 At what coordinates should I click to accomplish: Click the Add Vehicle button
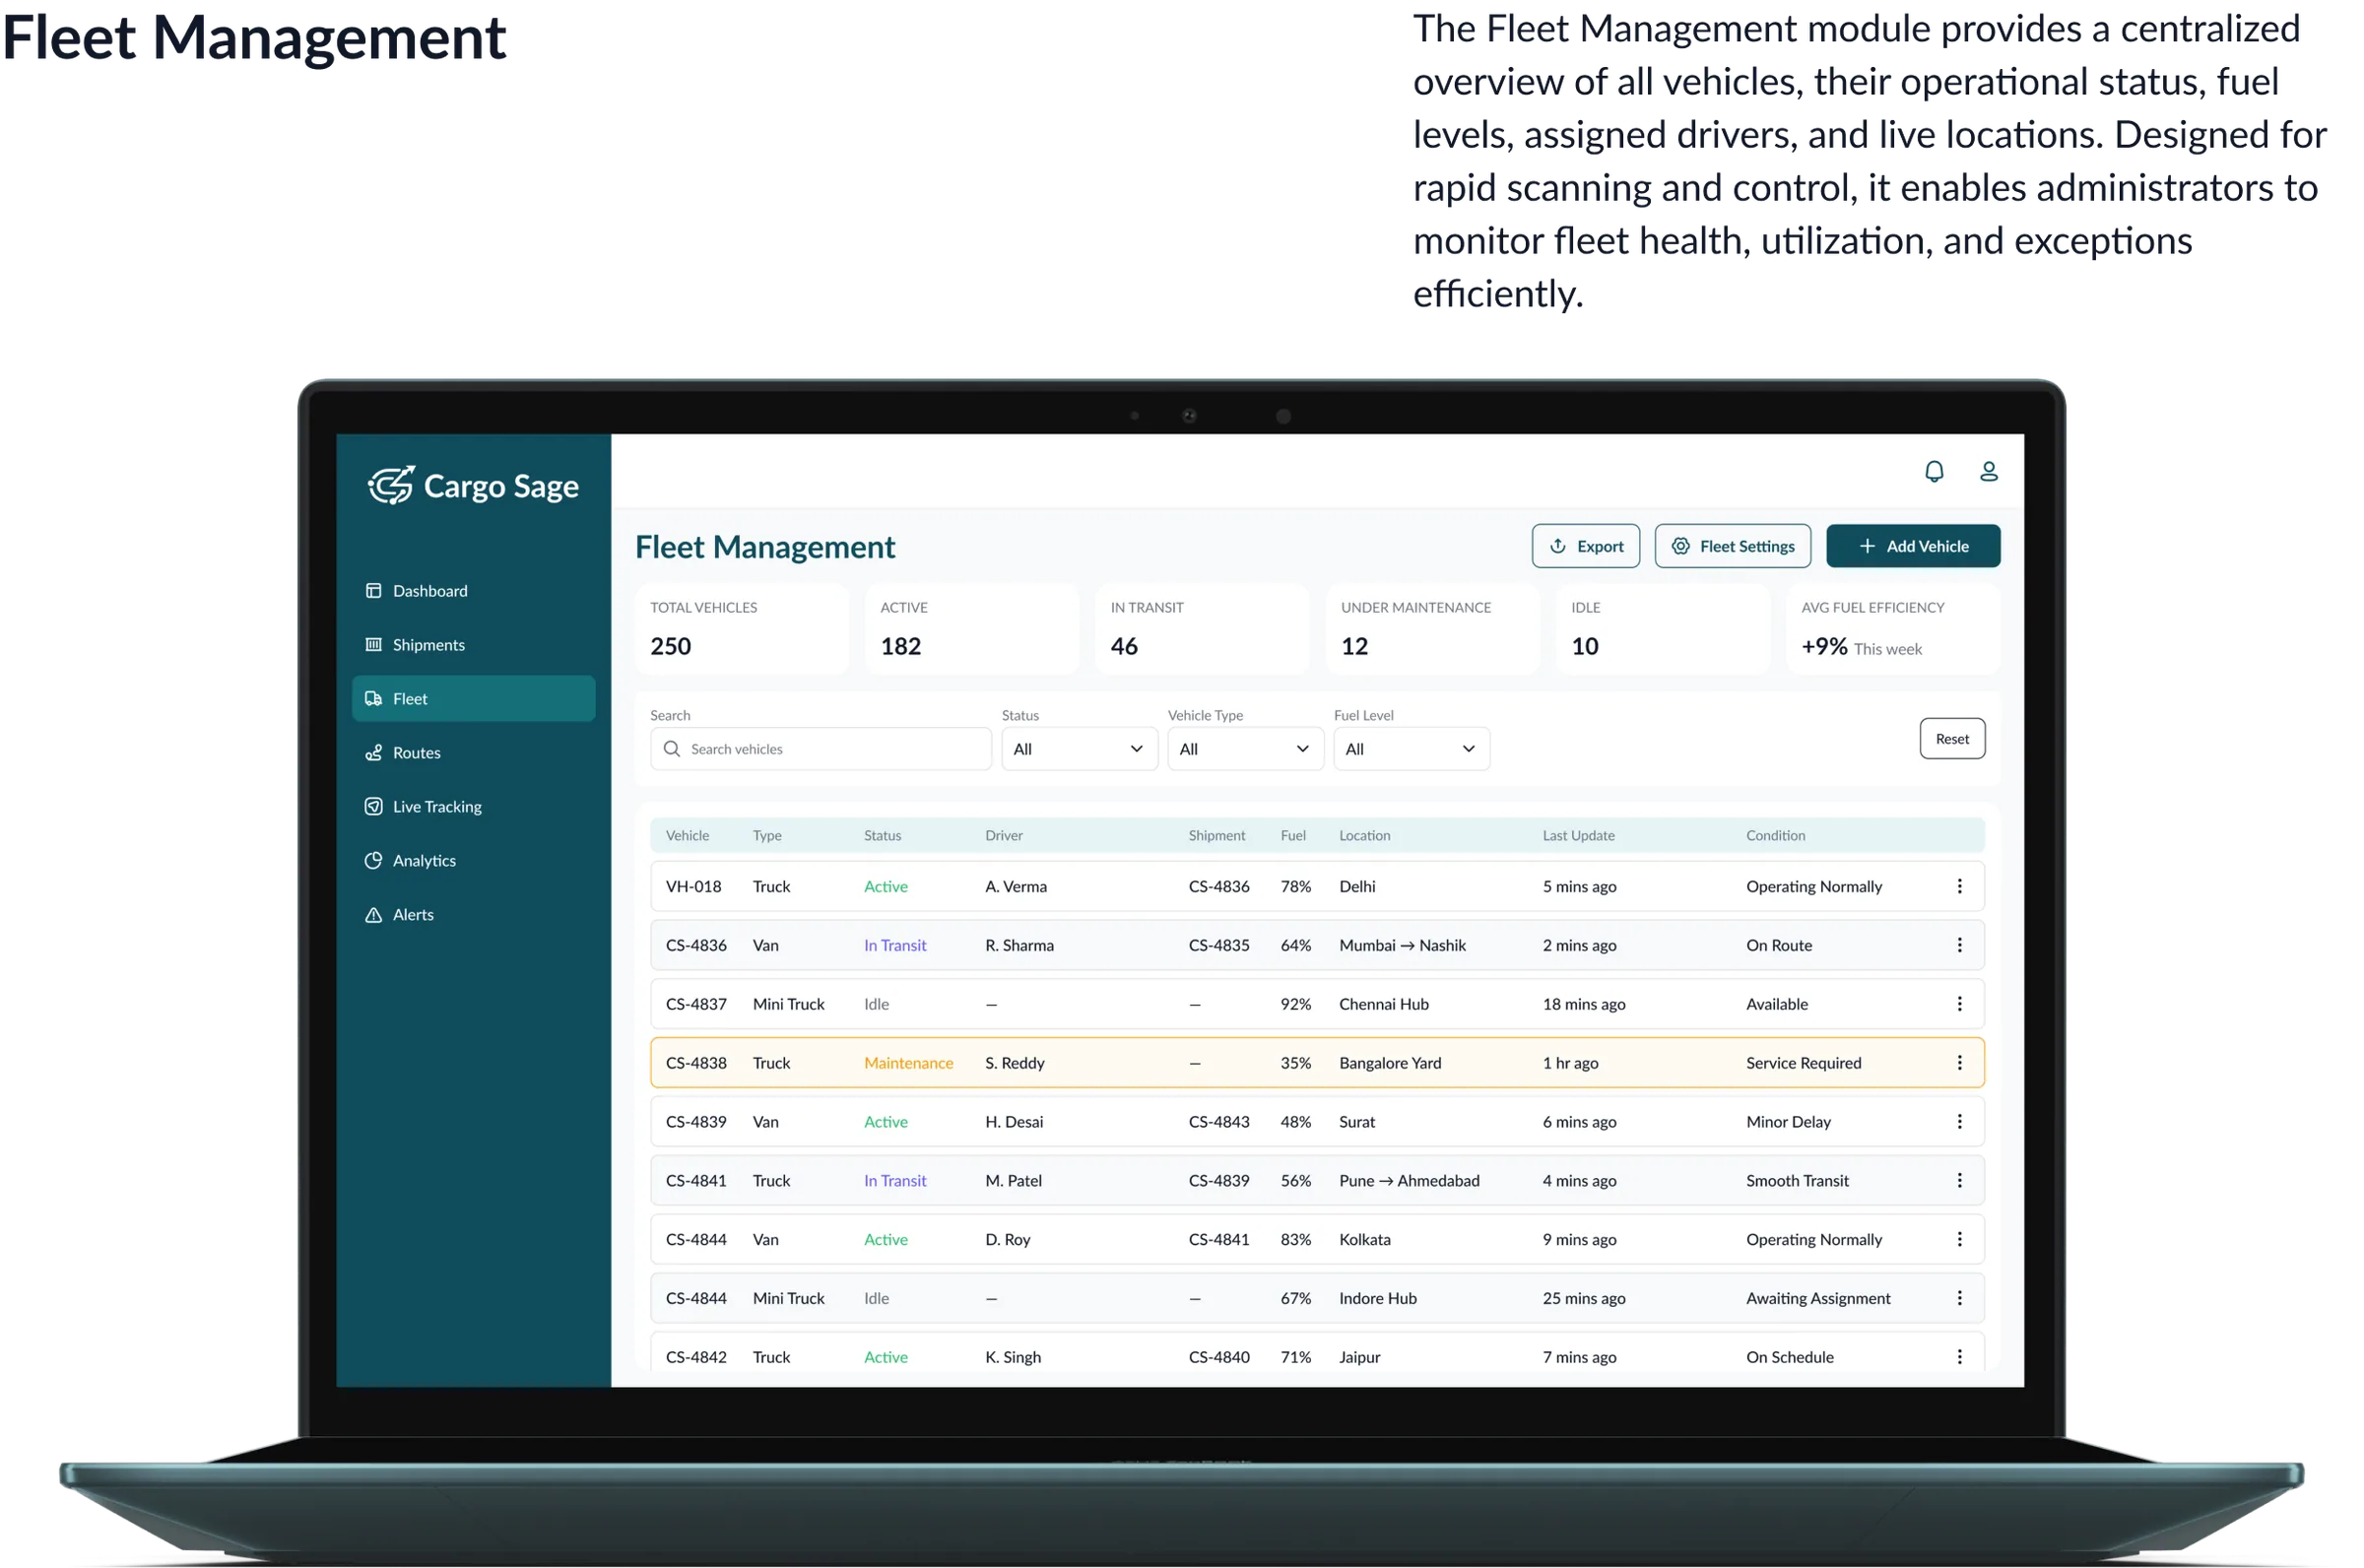pyautogui.click(x=1912, y=546)
